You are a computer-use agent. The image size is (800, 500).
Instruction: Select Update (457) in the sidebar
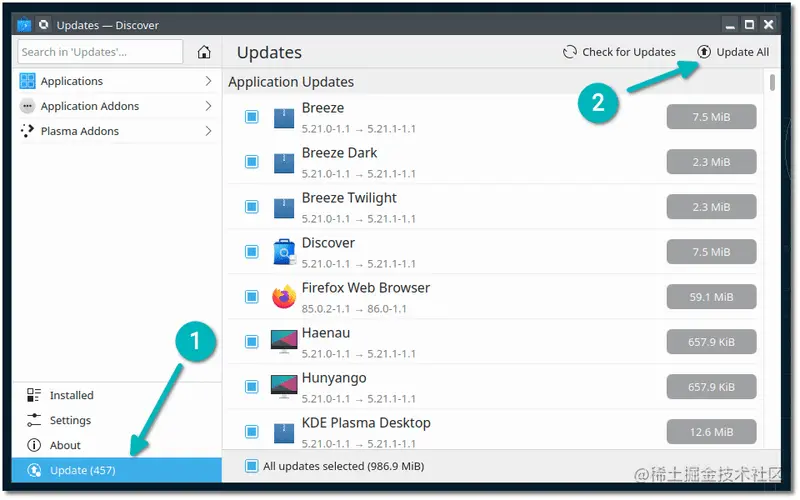(x=117, y=470)
